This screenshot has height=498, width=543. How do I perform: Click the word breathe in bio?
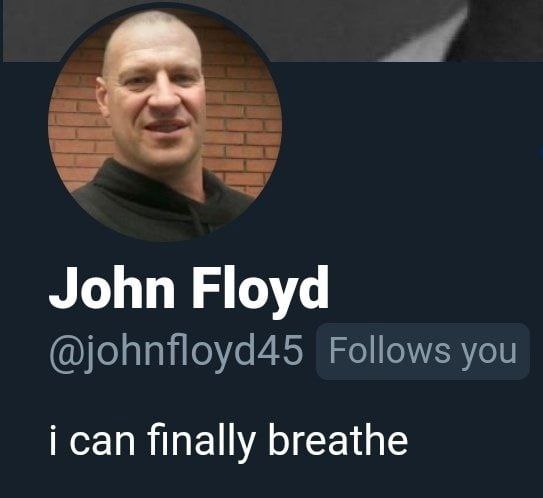pos(338,438)
